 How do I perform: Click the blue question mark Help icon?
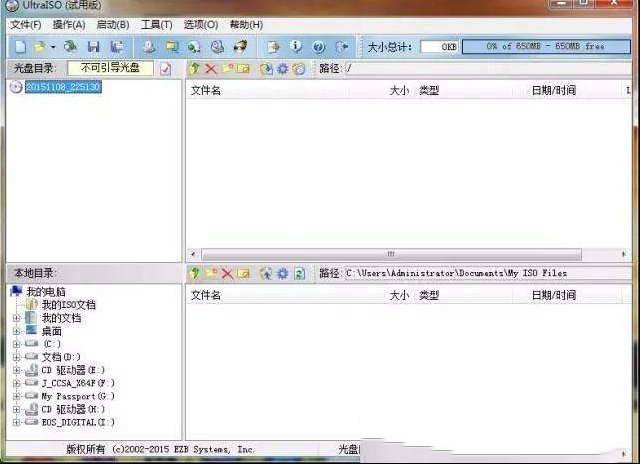tap(319, 47)
